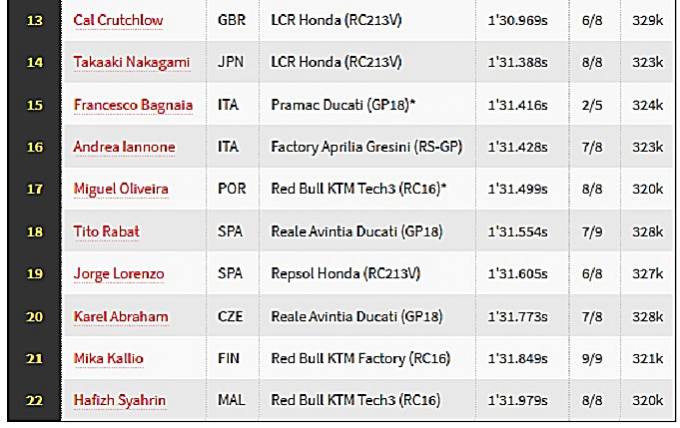Click the Jorge Lorenzo name link

118,274
